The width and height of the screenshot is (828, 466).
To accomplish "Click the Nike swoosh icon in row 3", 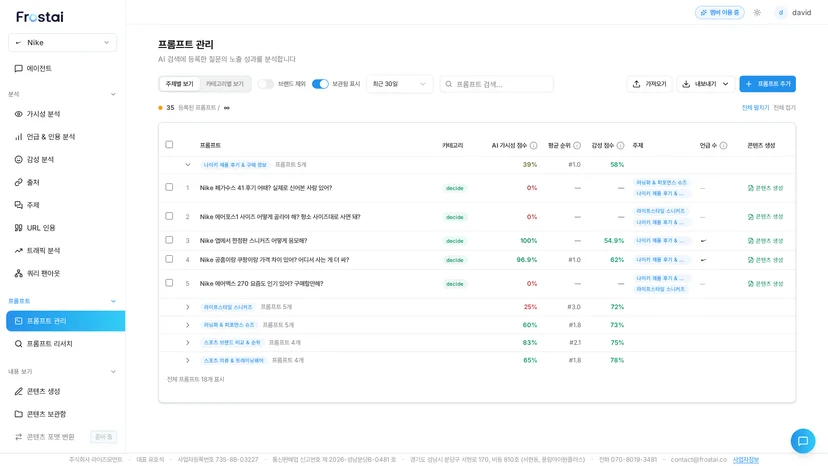I will pos(703,241).
